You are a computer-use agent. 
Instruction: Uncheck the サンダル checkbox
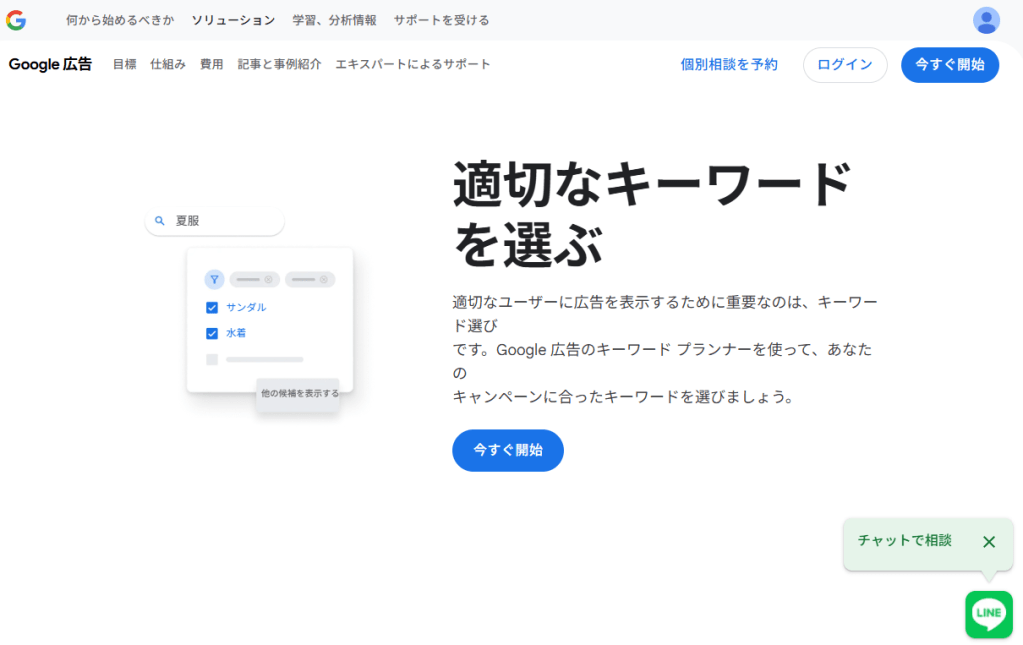(x=211, y=307)
